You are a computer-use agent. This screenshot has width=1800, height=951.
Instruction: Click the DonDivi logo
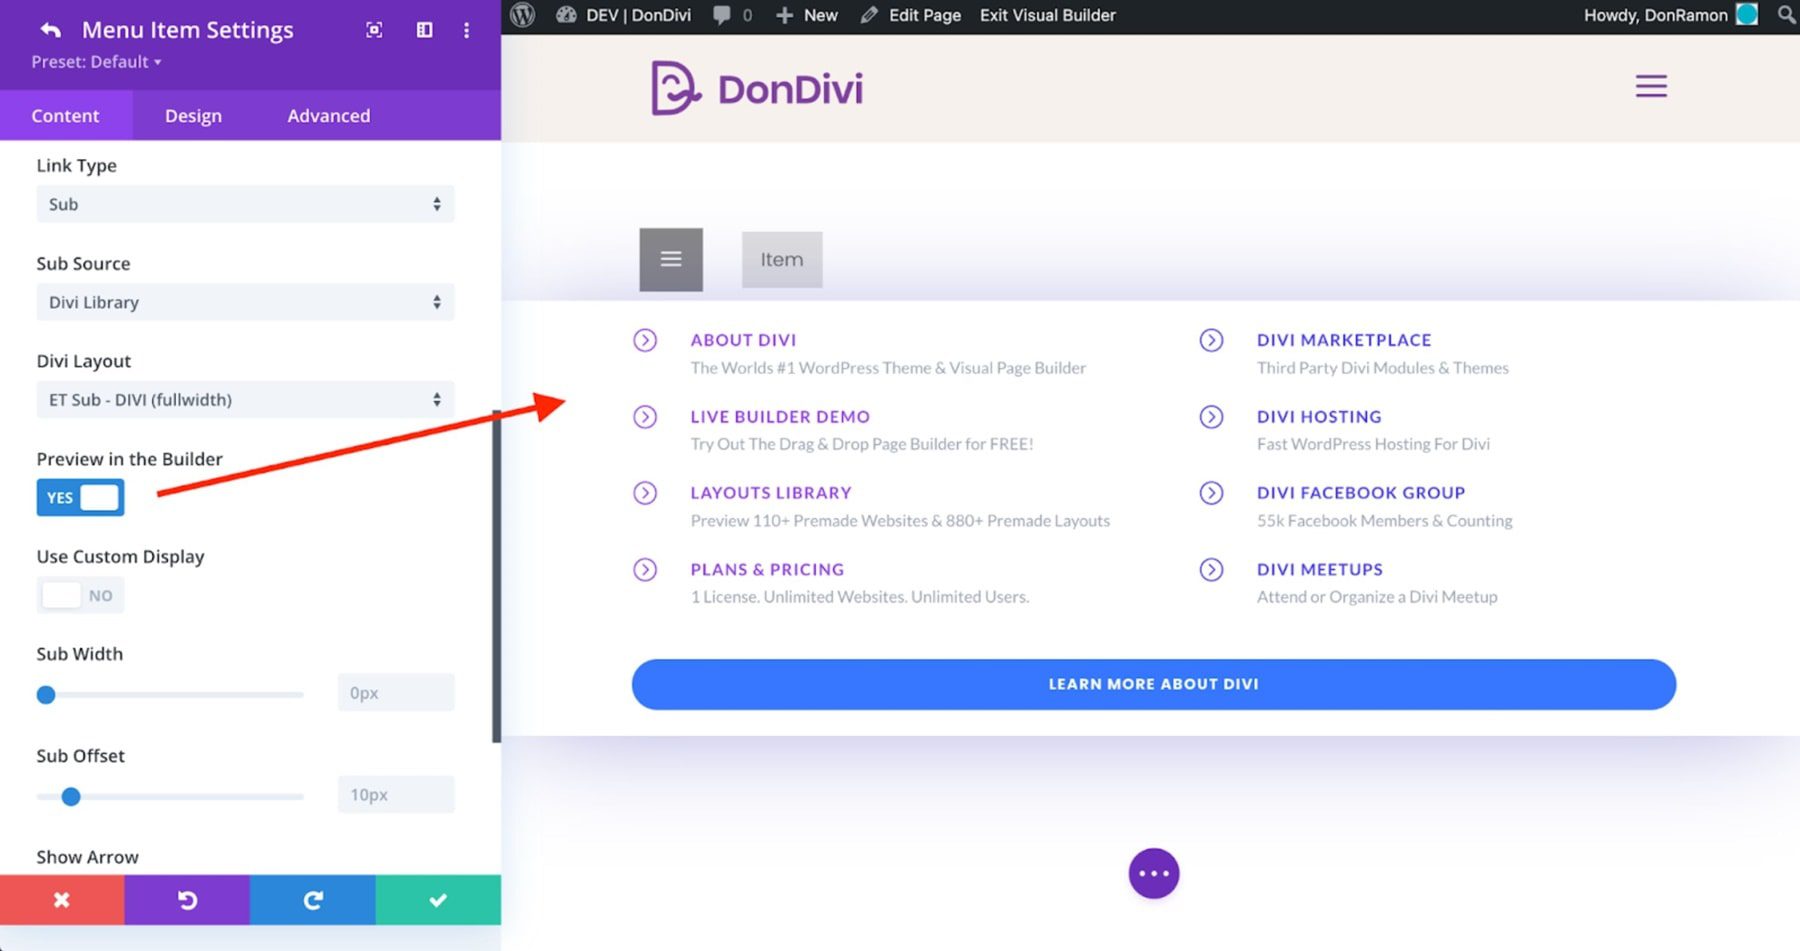tap(757, 88)
